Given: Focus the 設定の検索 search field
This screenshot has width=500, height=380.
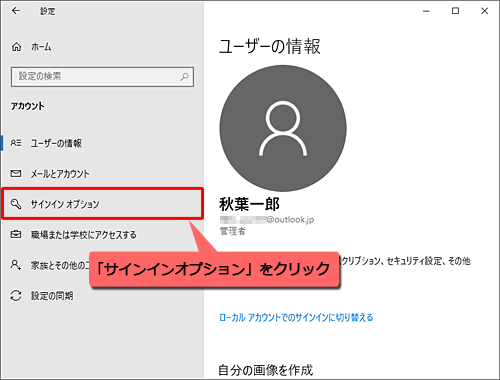Looking at the screenshot, I should pyautogui.click(x=102, y=77).
